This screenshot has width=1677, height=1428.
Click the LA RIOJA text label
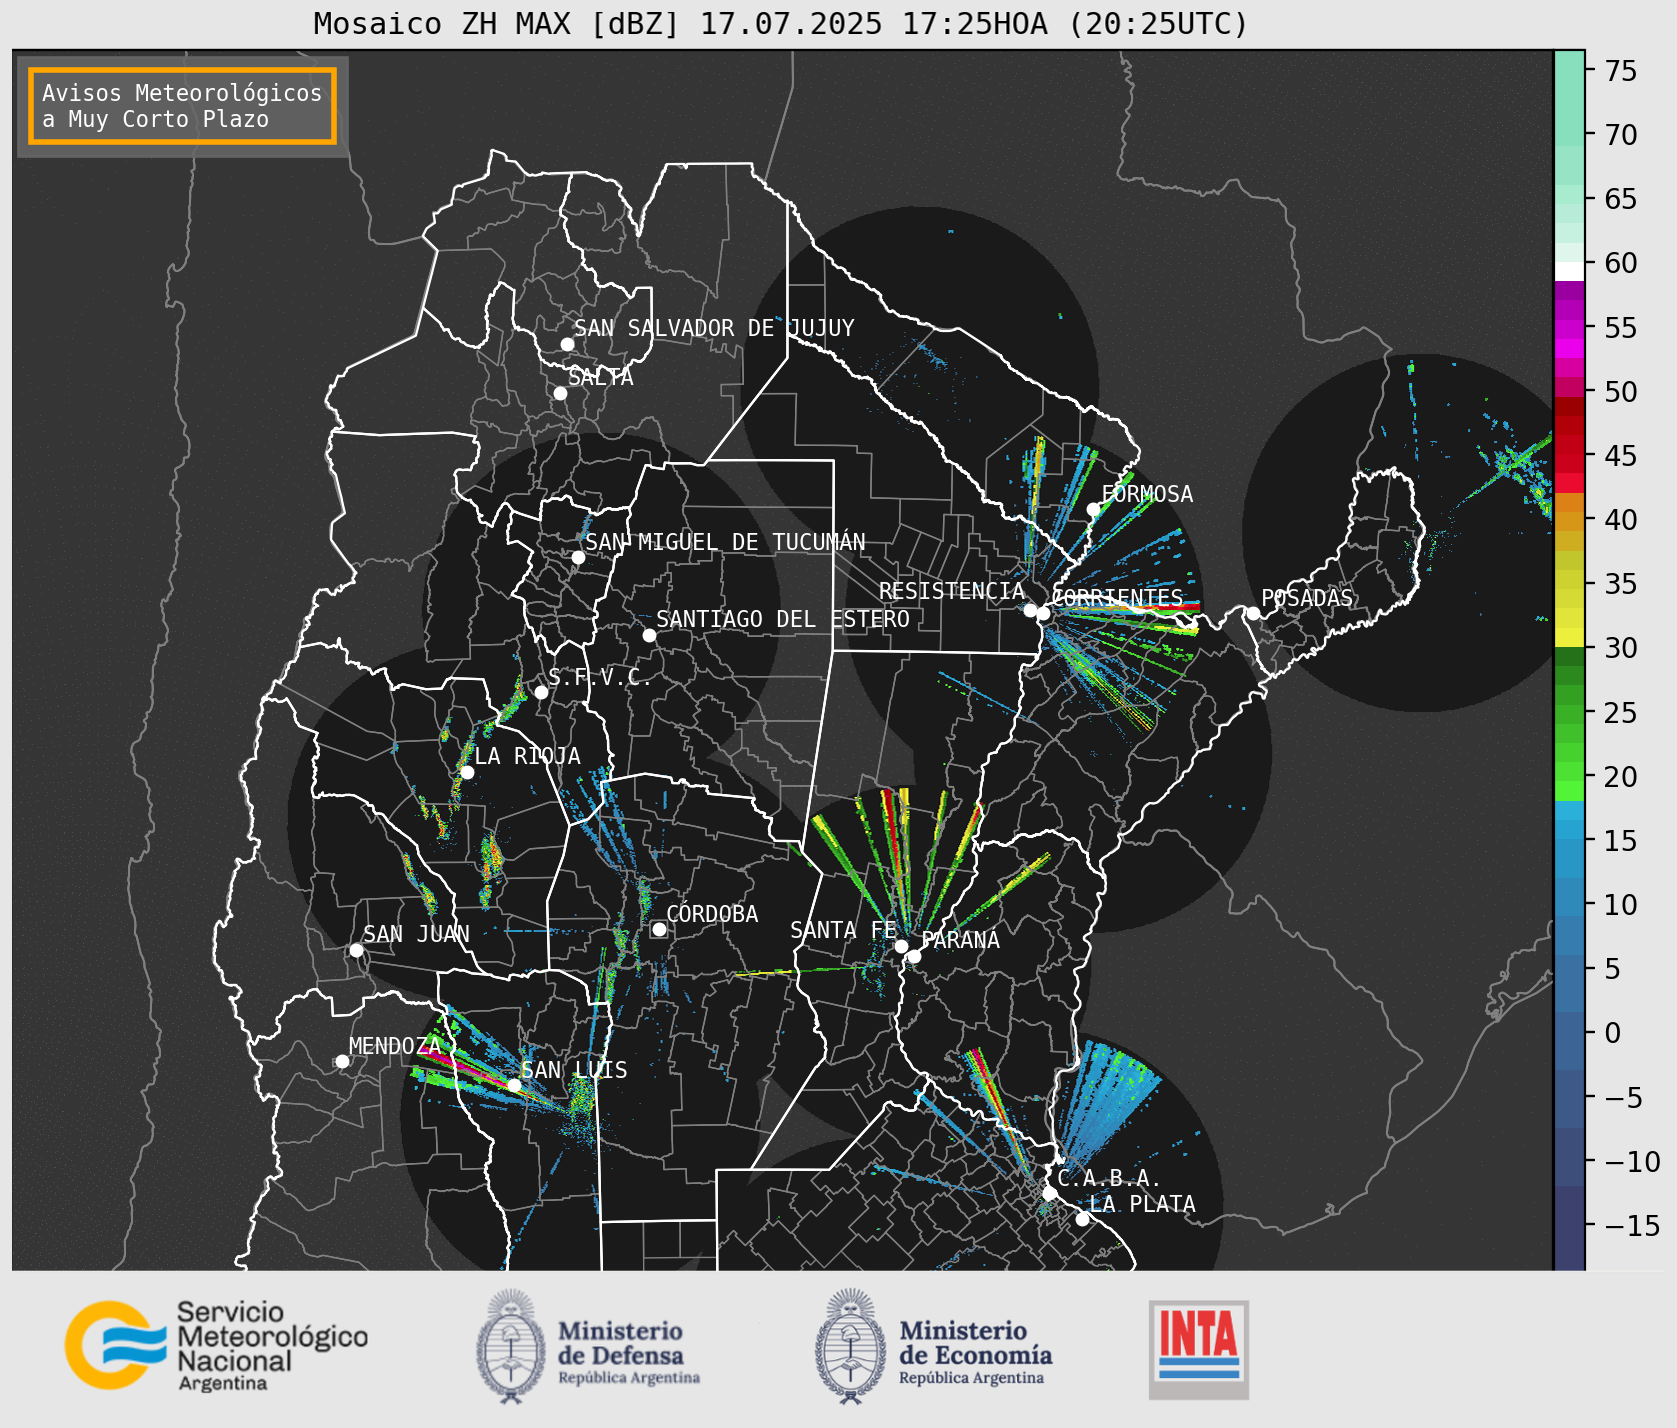(528, 756)
